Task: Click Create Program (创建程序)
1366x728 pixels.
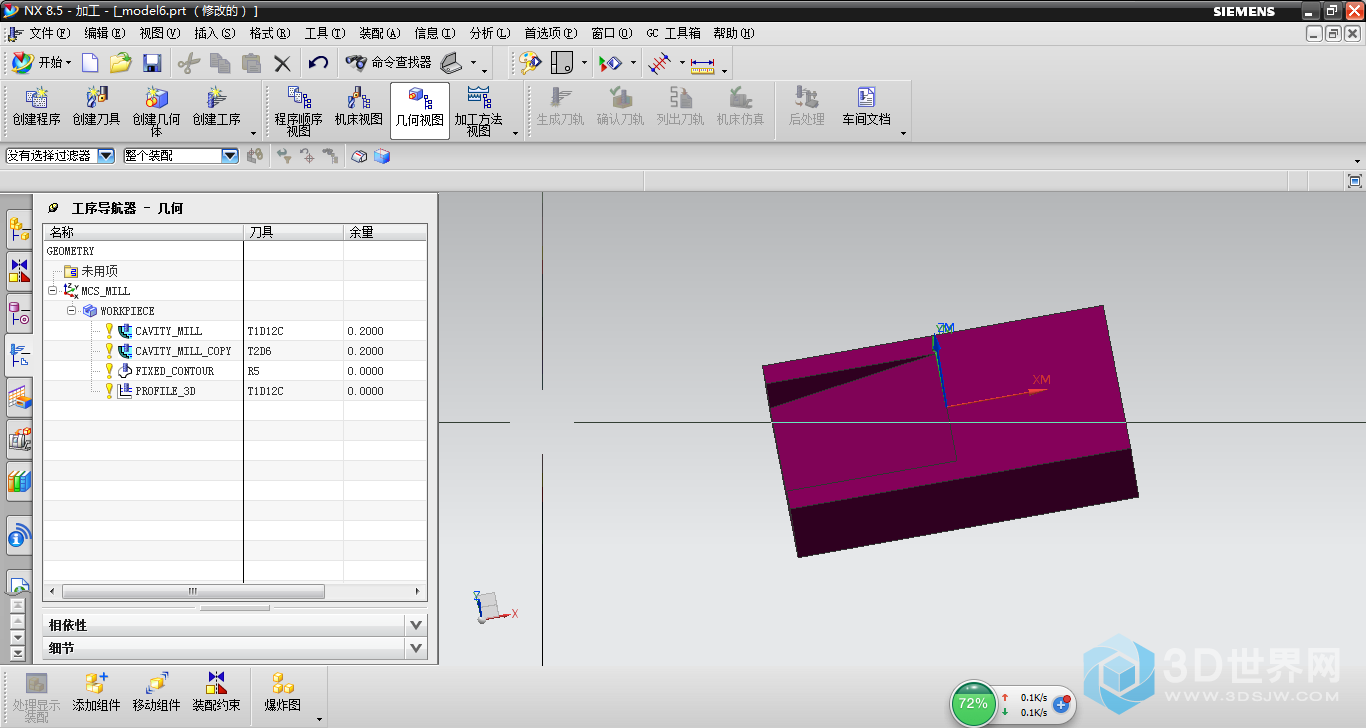Action: (x=37, y=107)
